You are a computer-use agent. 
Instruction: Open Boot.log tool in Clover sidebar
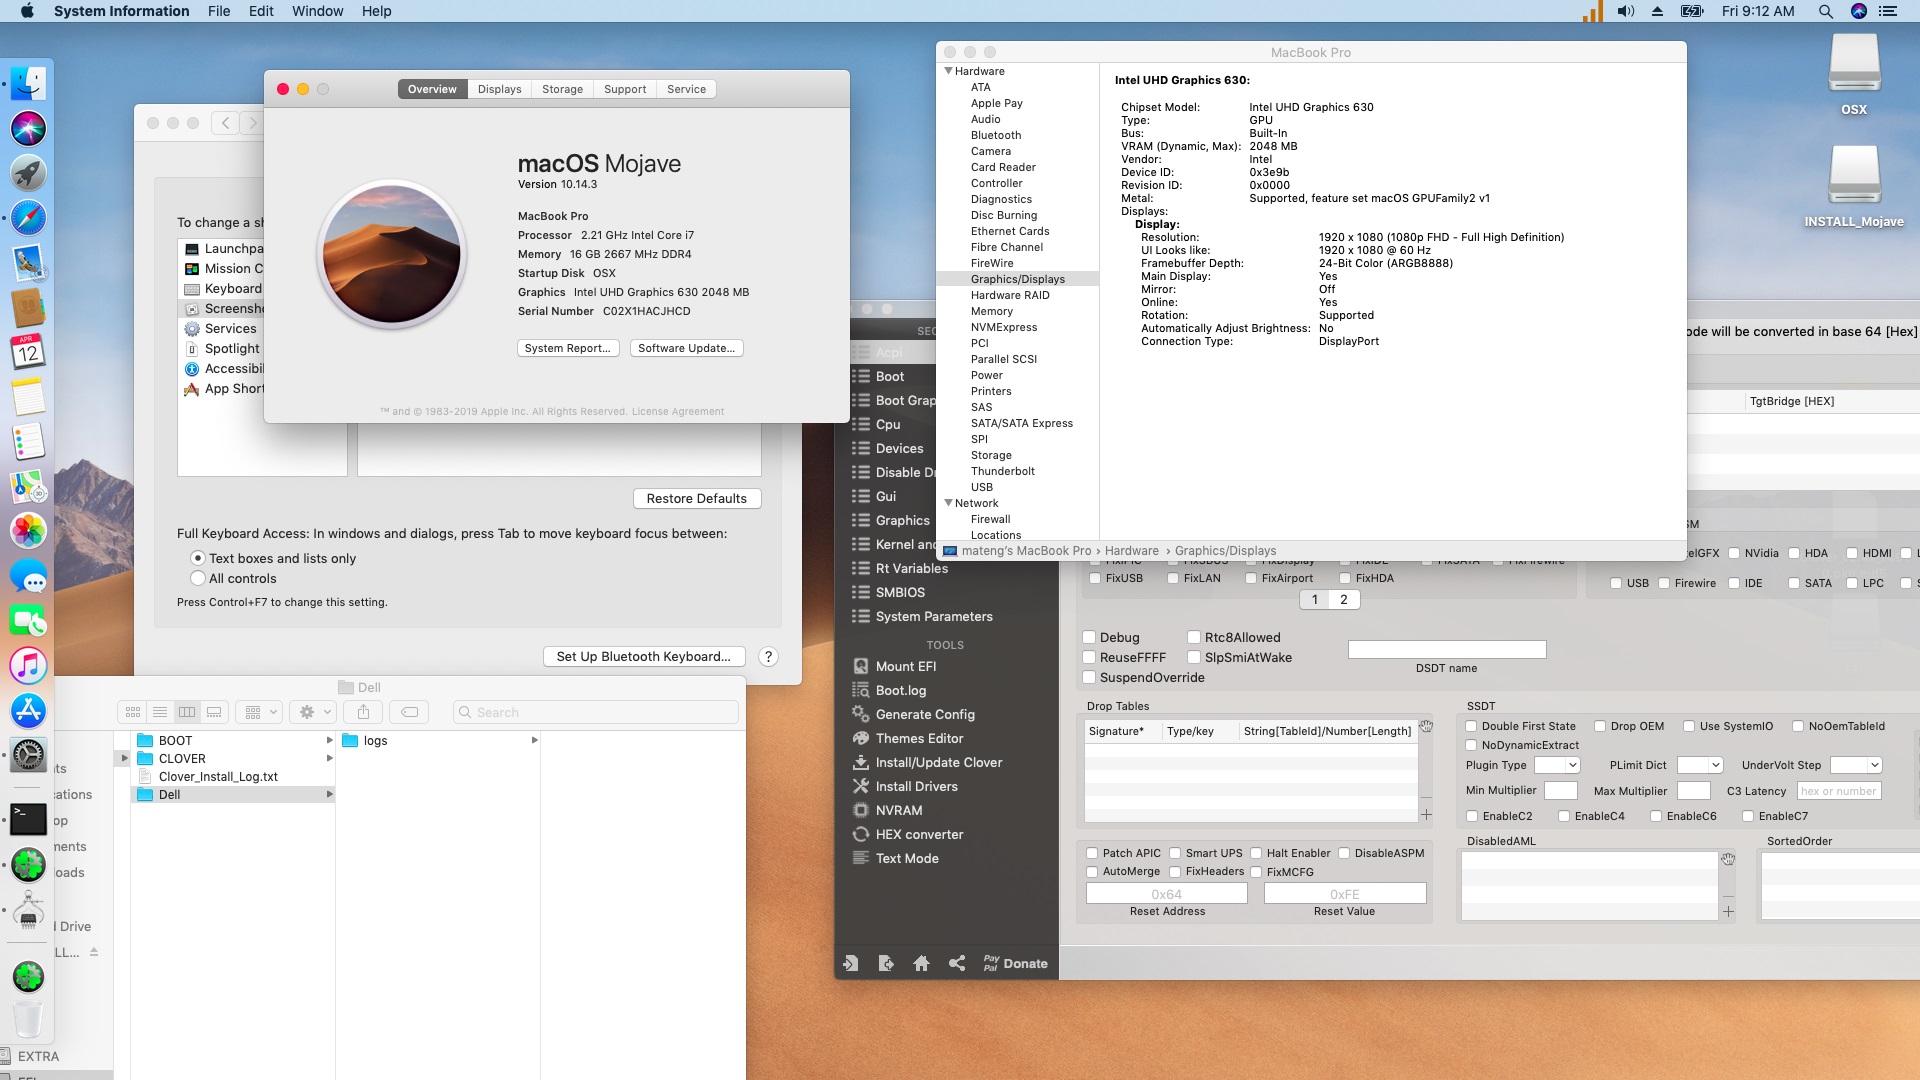click(901, 690)
